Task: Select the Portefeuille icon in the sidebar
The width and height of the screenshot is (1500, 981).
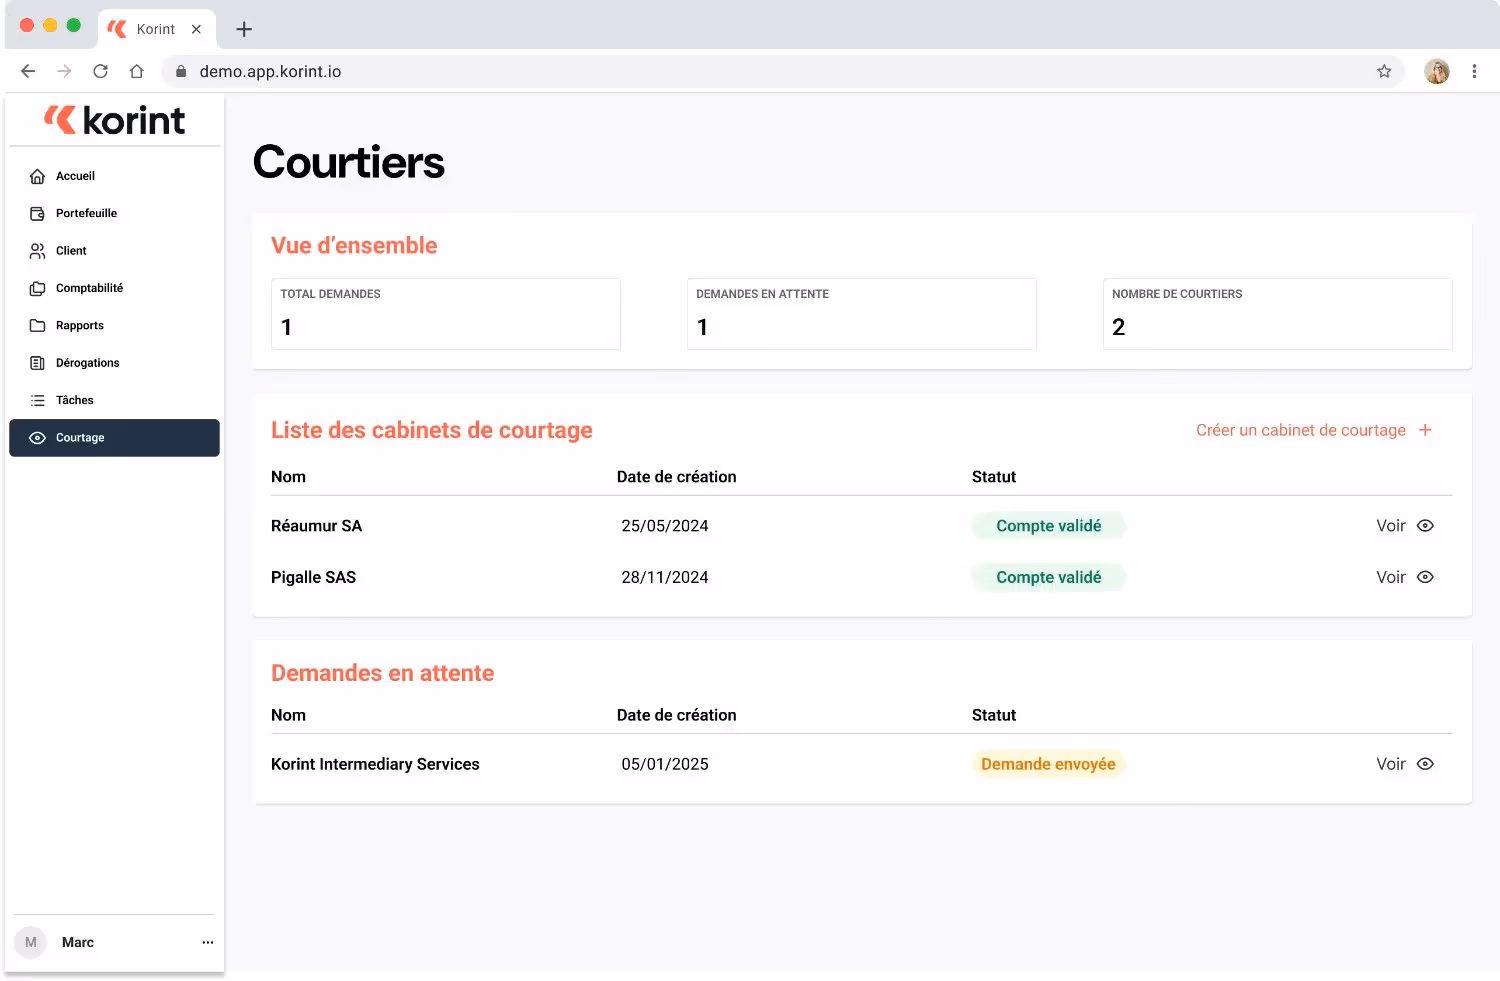Action: point(37,213)
